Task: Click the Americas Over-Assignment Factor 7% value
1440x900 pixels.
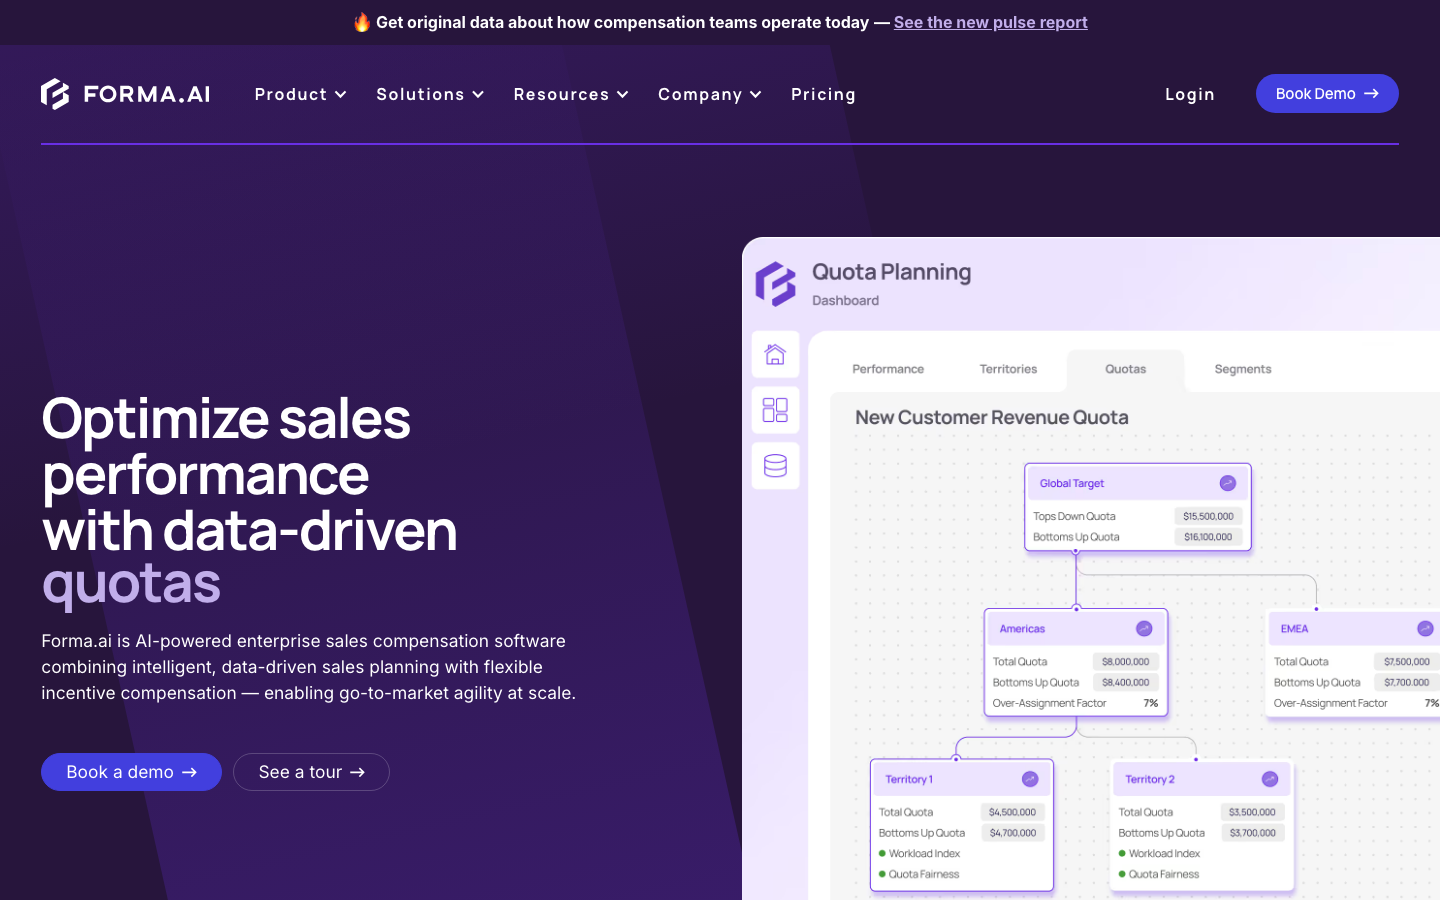Action: click(x=1150, y=703)
